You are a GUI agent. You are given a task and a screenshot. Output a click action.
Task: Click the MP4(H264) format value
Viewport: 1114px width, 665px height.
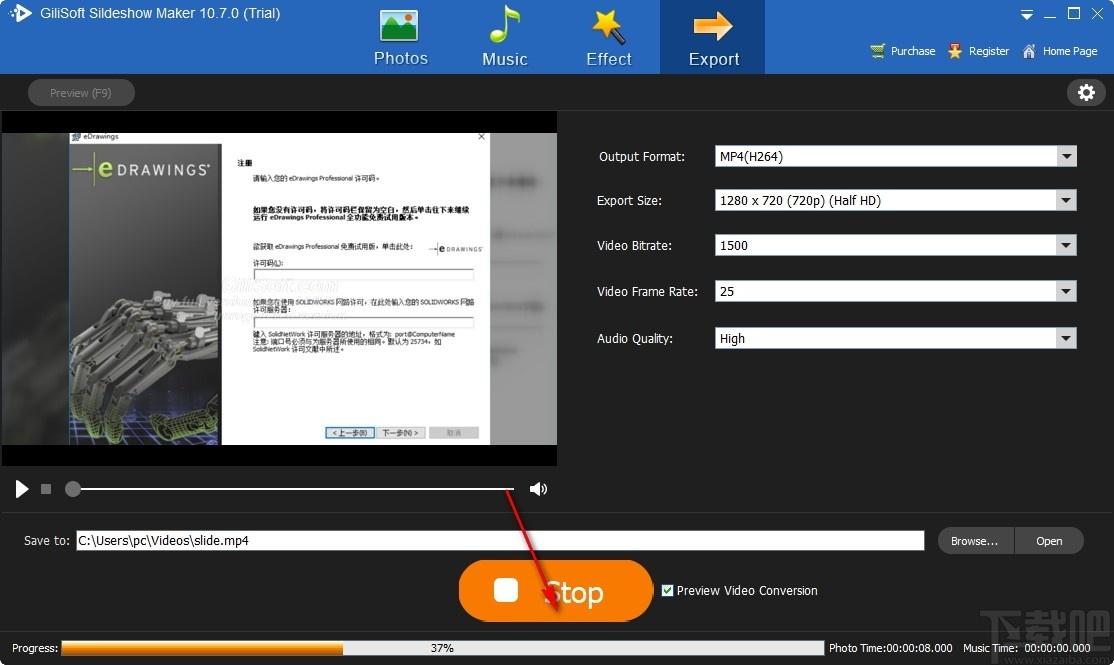pos(751,156)
